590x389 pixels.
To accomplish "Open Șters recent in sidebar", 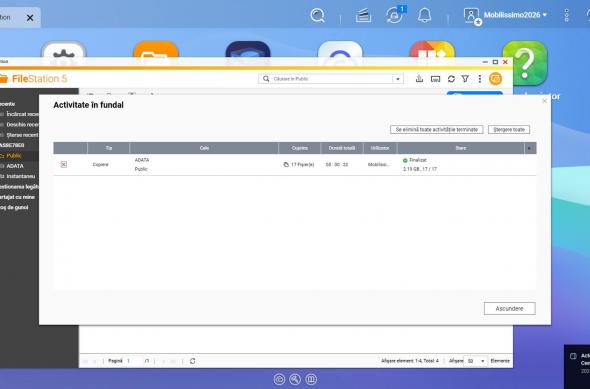I will 22,135.
